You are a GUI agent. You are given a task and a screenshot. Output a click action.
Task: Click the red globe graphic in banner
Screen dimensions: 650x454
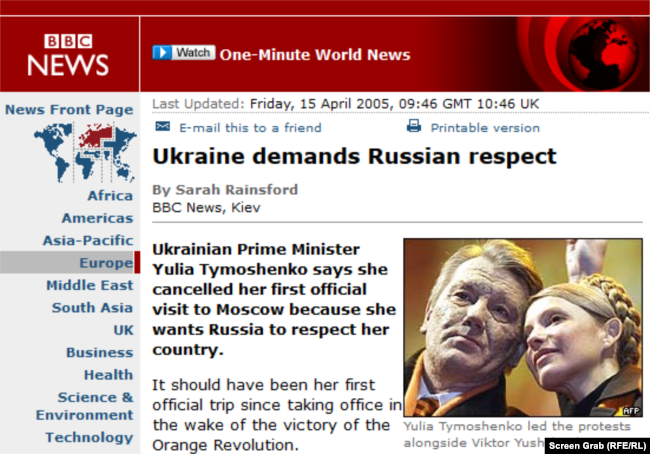point(603,54)
